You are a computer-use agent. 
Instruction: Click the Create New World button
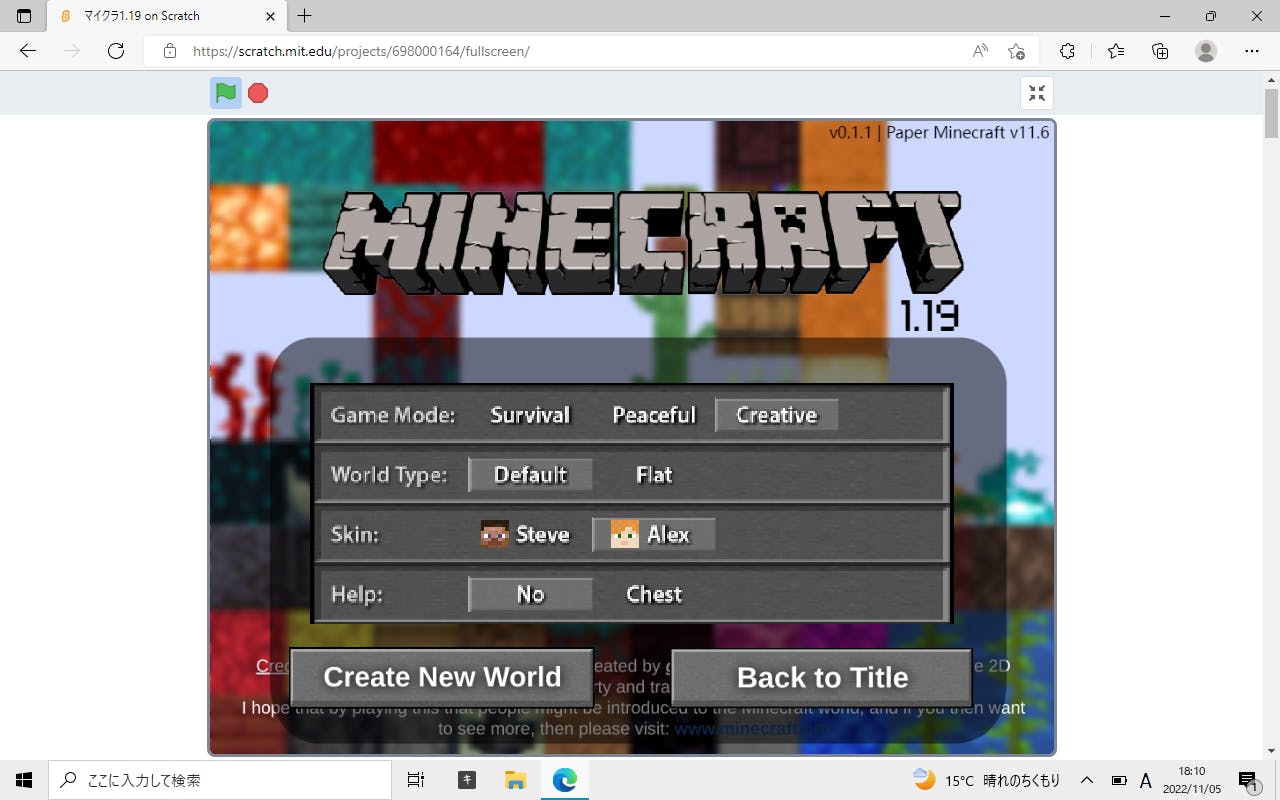pyautogui.click(x=442, y=677)
